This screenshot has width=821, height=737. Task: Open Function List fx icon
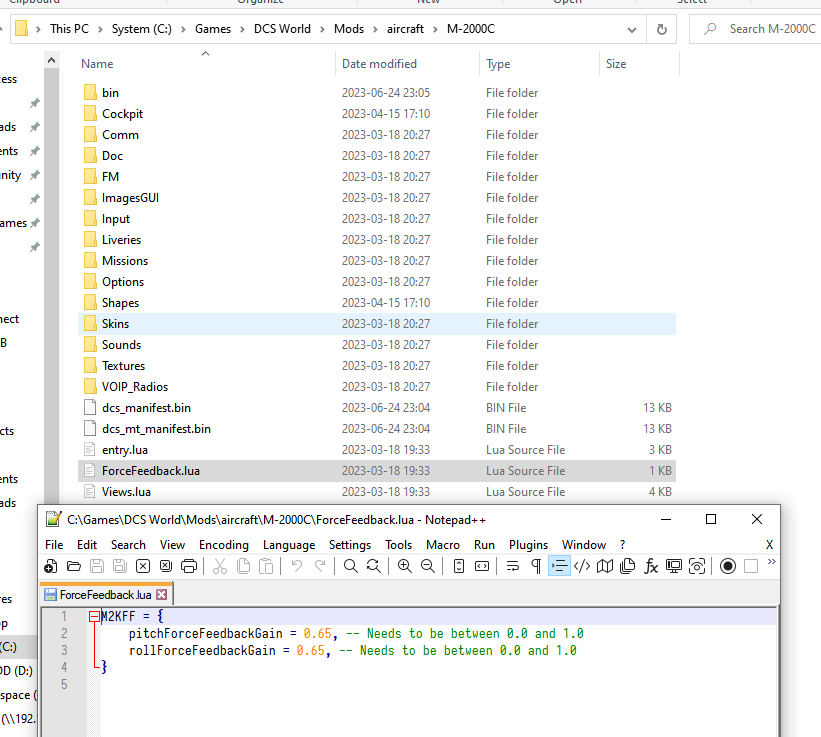point(651,566)
